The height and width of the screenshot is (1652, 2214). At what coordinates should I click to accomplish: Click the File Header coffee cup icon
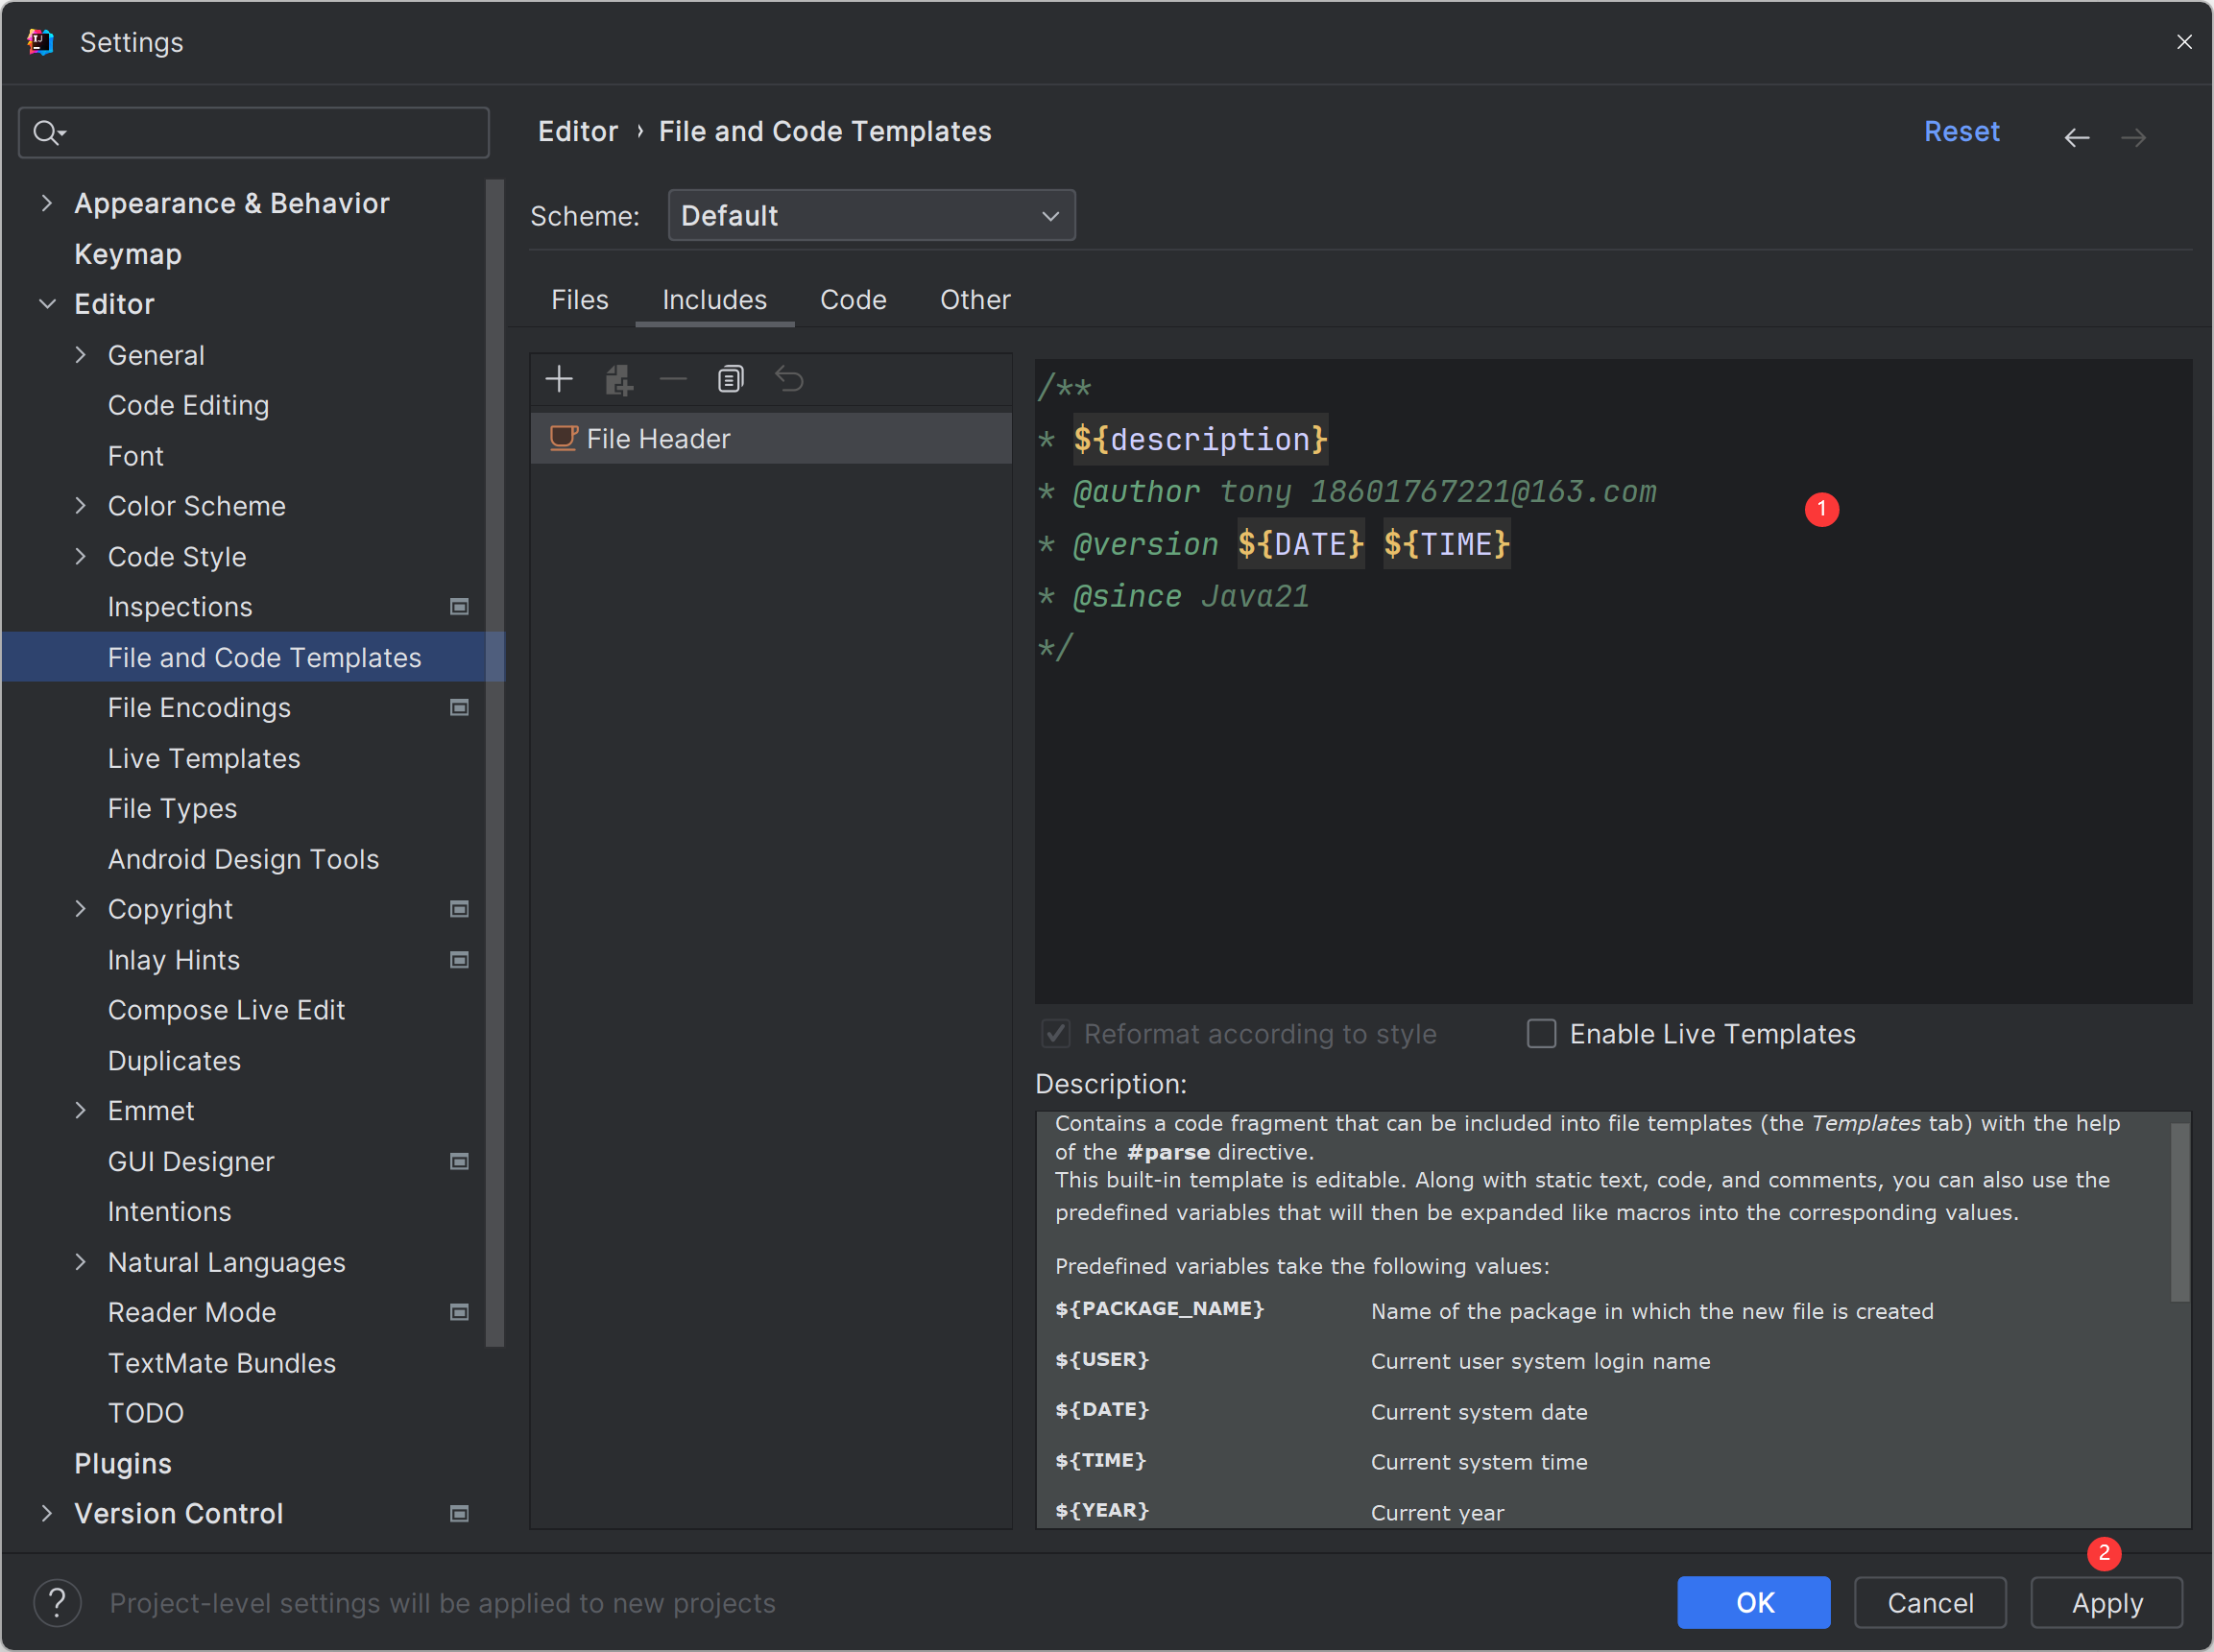tap(563, 438)
